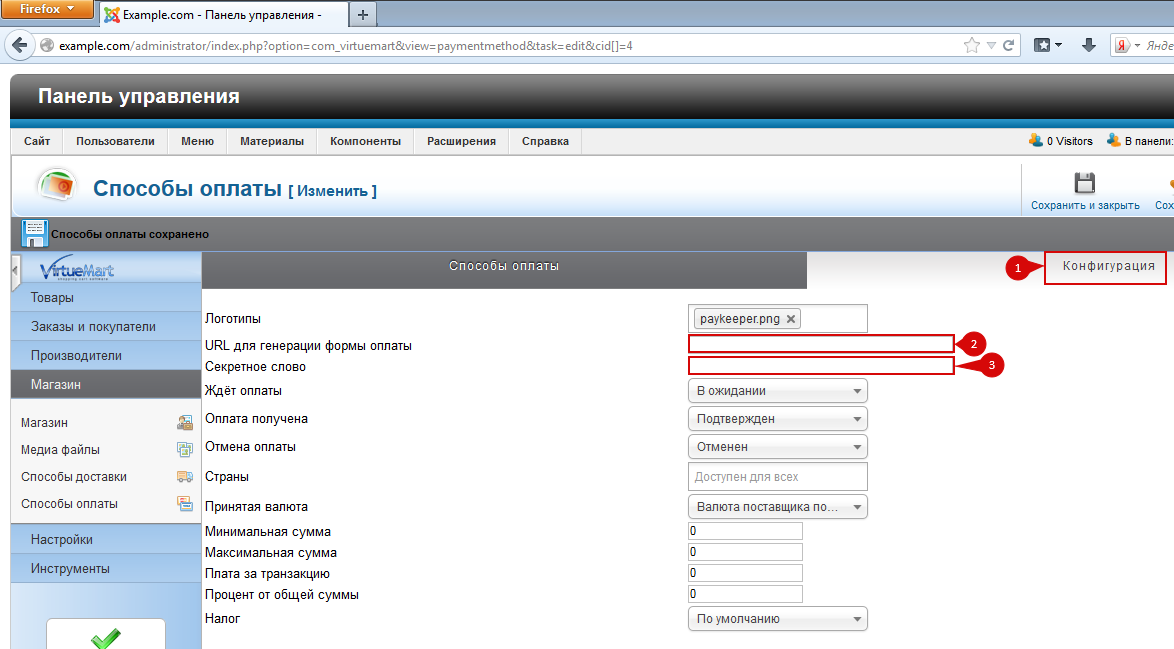Click the browser back arrow button

pos(19,46)
